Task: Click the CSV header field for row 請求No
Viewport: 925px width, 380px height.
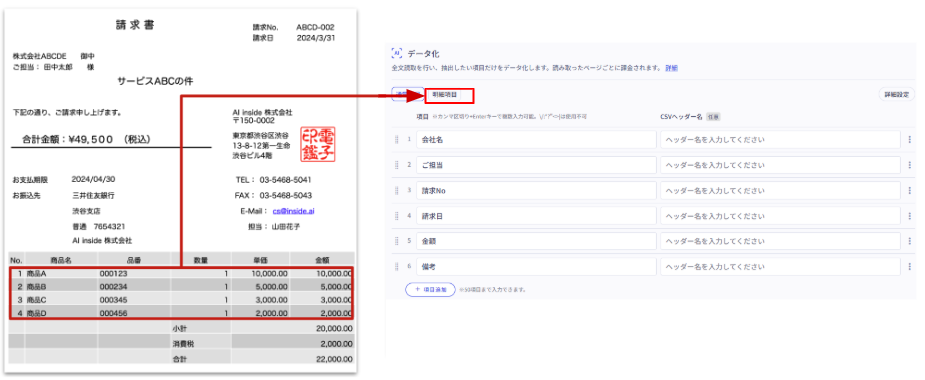Action: pyautogui.click(x=781, y=191)
